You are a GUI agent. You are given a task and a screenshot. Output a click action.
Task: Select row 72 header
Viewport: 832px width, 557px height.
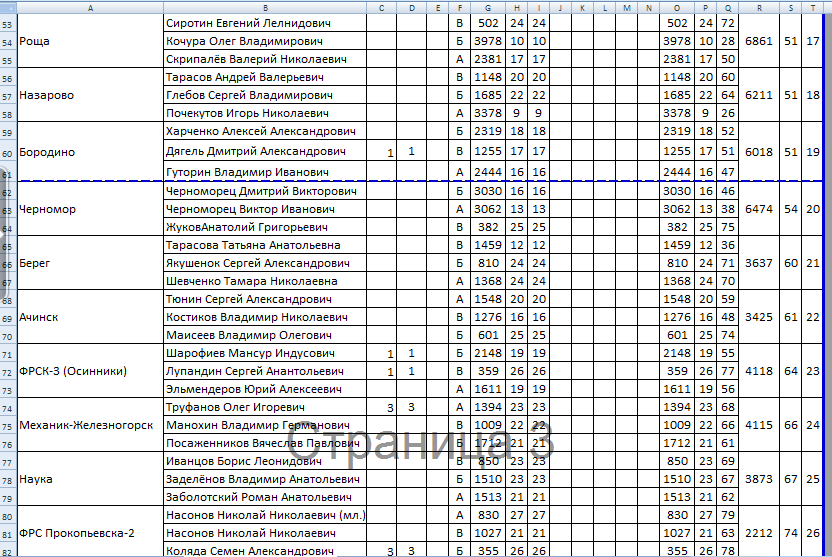(8, 372)
